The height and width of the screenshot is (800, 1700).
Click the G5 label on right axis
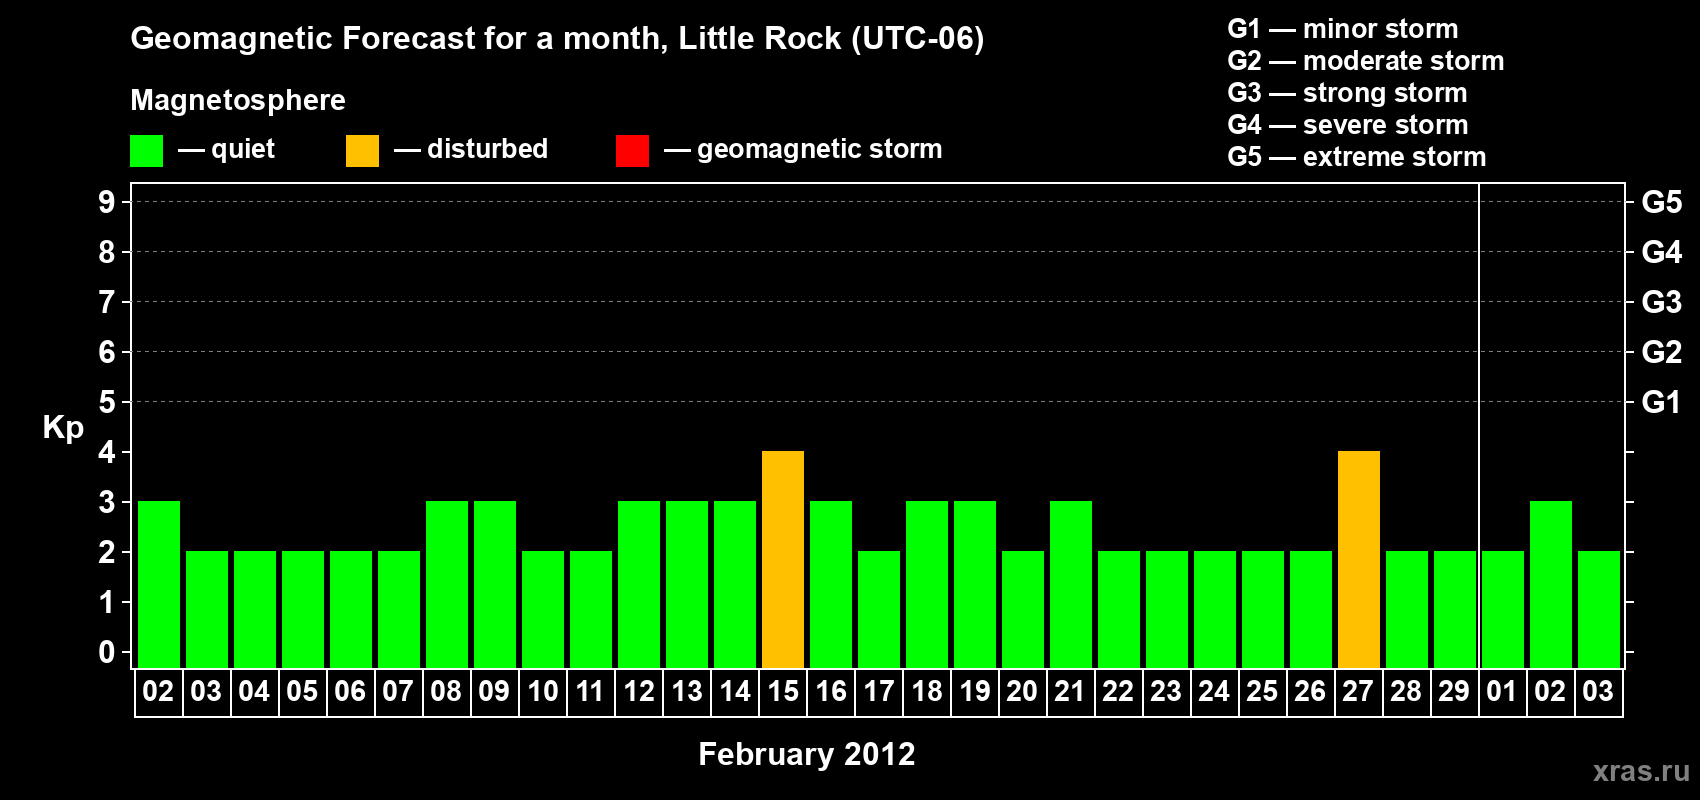click(1661, 202)
